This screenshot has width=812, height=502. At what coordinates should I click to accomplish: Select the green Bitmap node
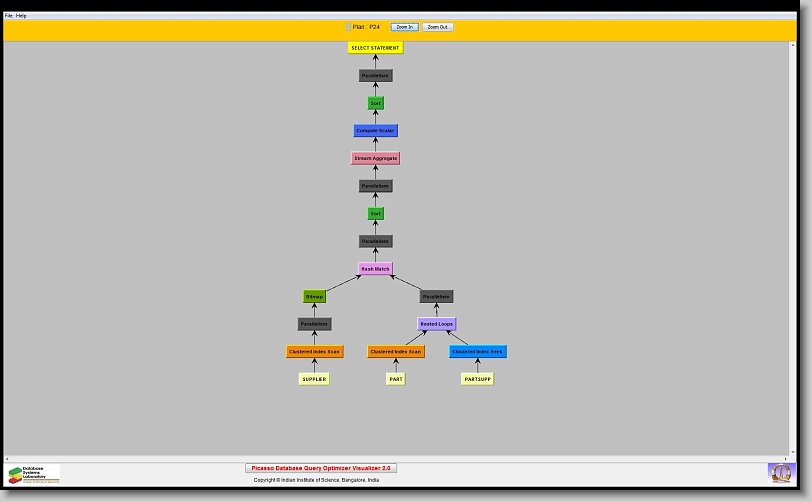[x=314, y=296]
